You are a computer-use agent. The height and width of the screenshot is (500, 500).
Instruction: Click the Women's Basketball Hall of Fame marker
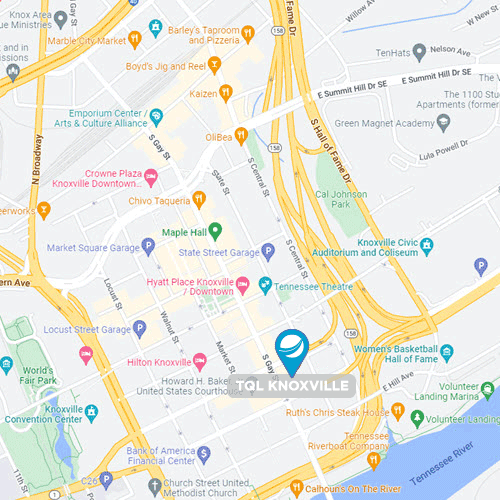(447, 353)
